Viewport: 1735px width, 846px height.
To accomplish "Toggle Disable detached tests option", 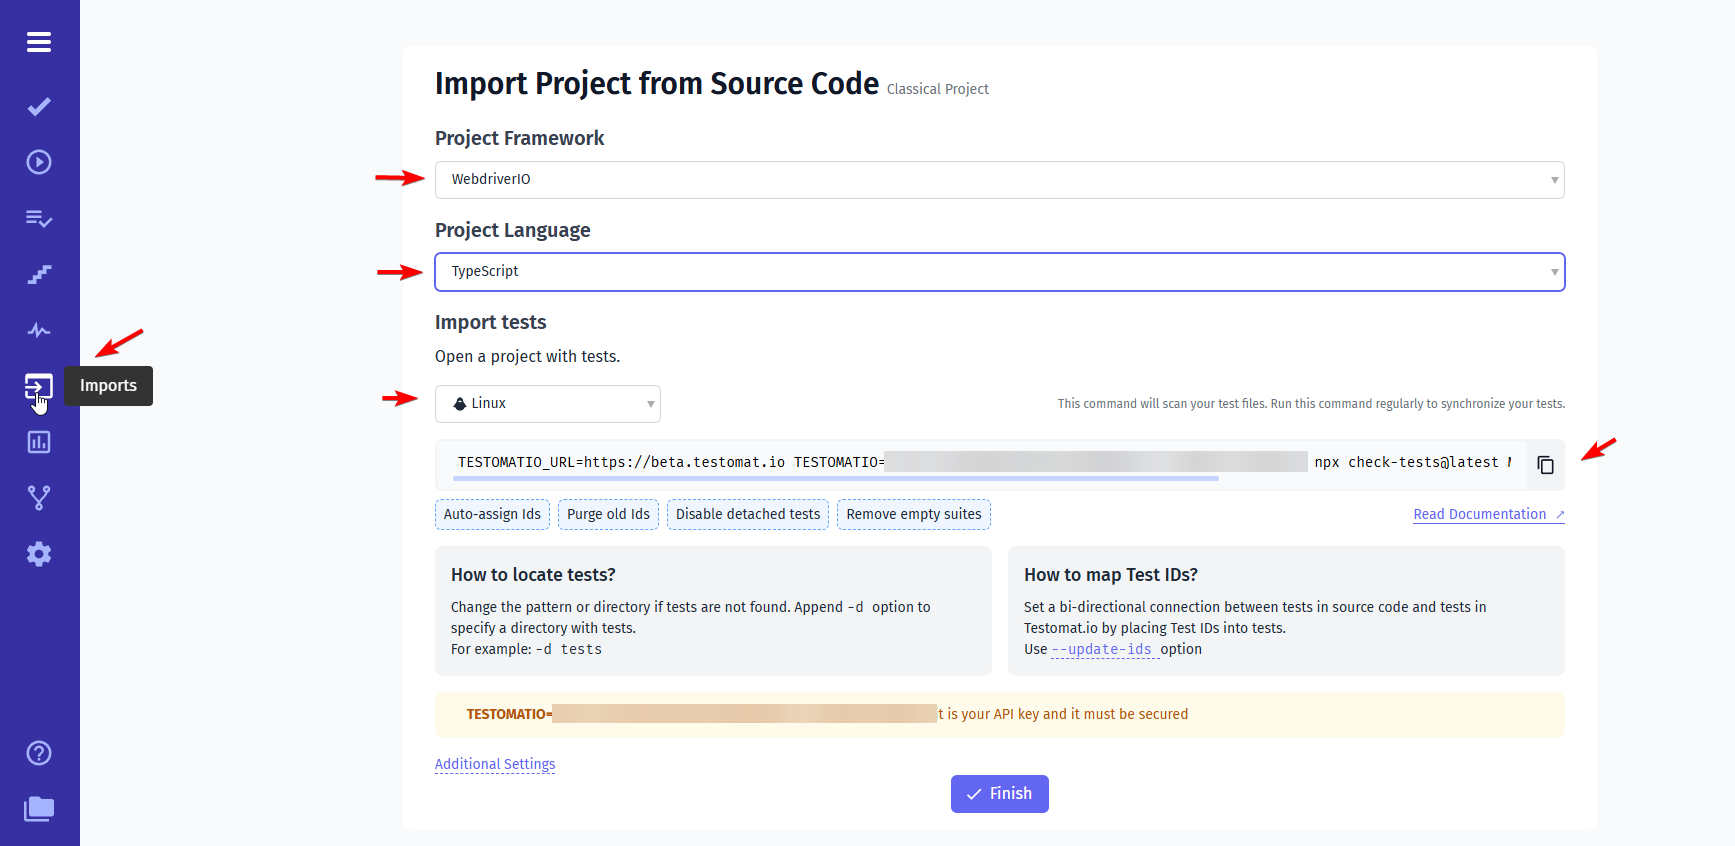I will click(x=748, y=514).
